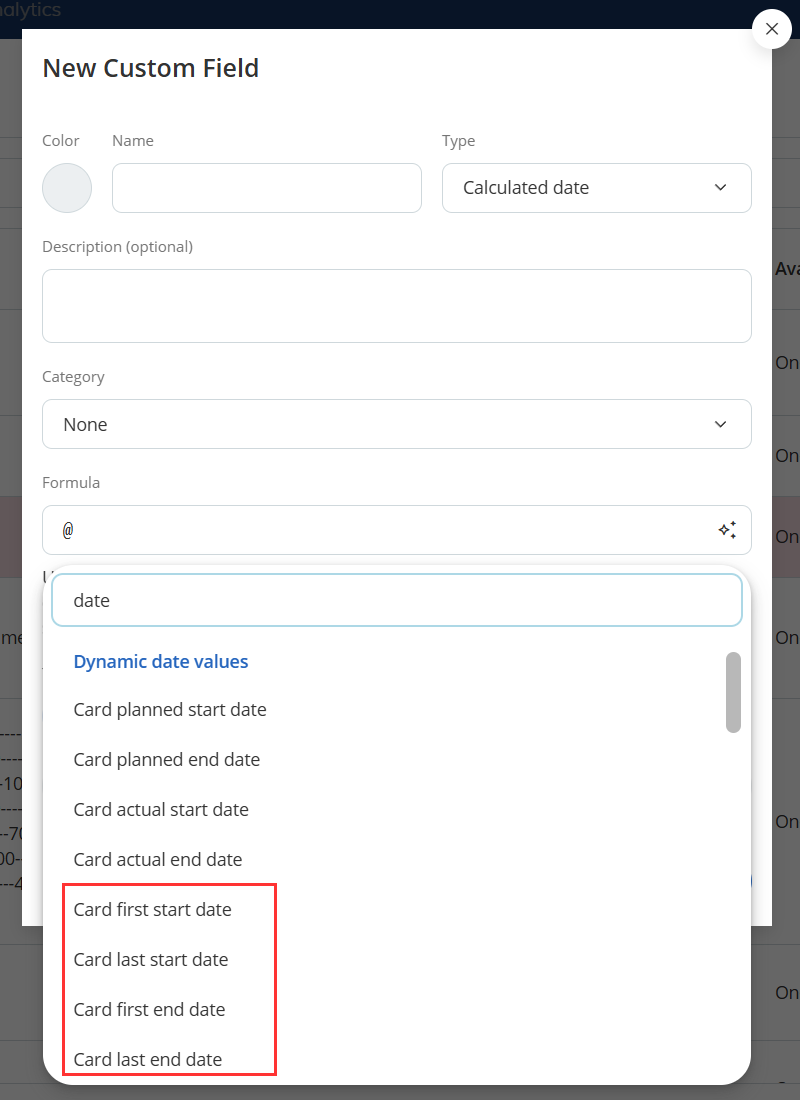This screenshot has width=800, height=1100.
Task: Choose 'Card first start date' item
Action: 153,910
